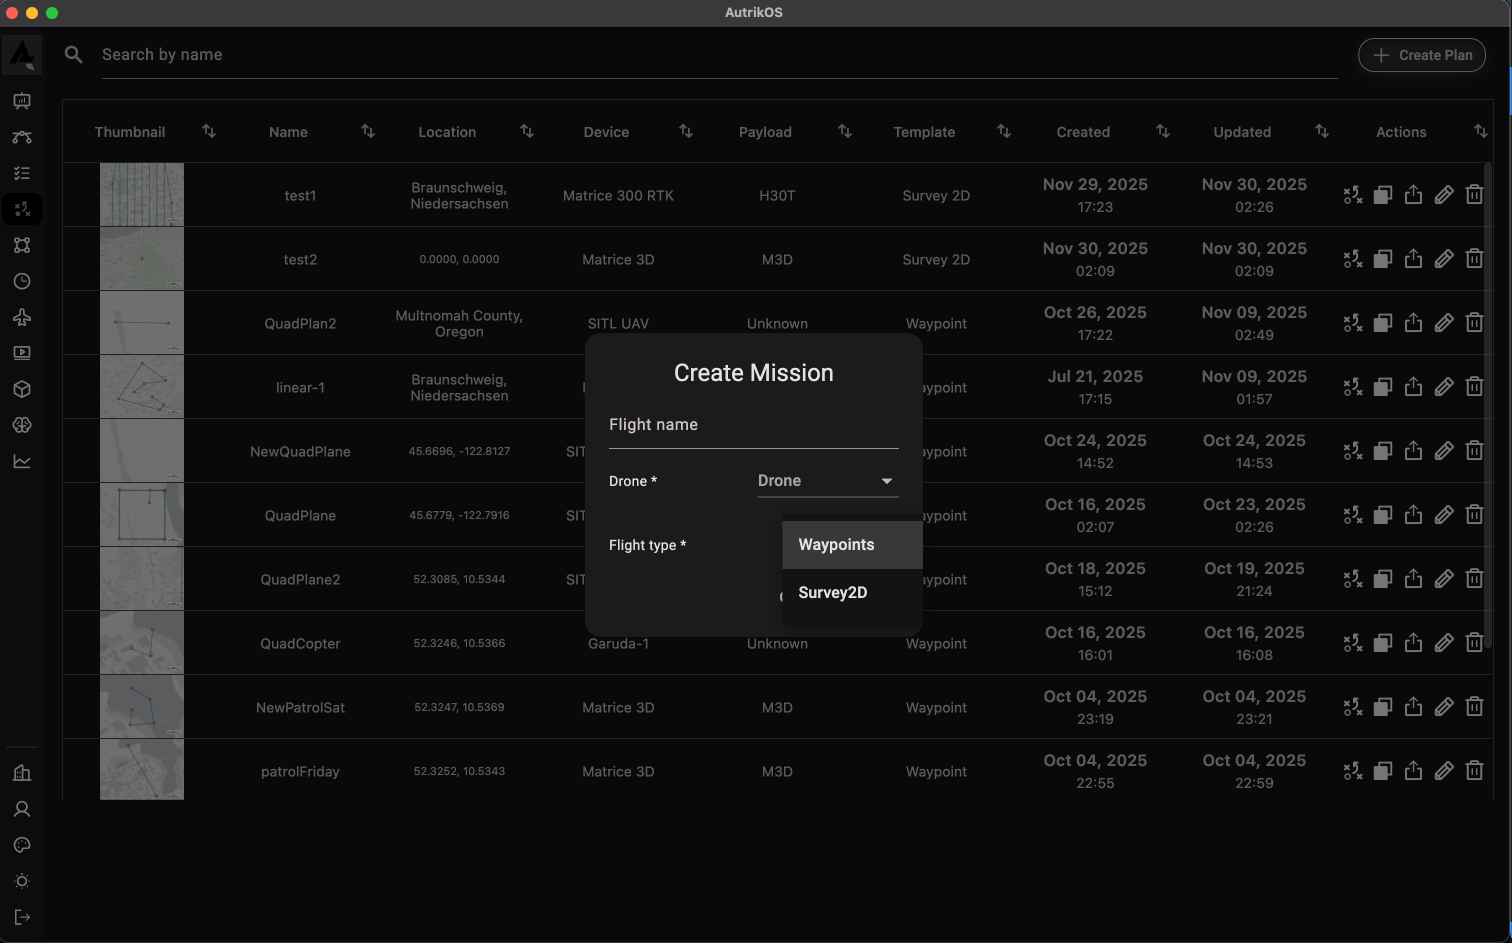Toggle sort order on the Name column
This screenshot has height=943, width=1512.
click(x=367, y=131)
